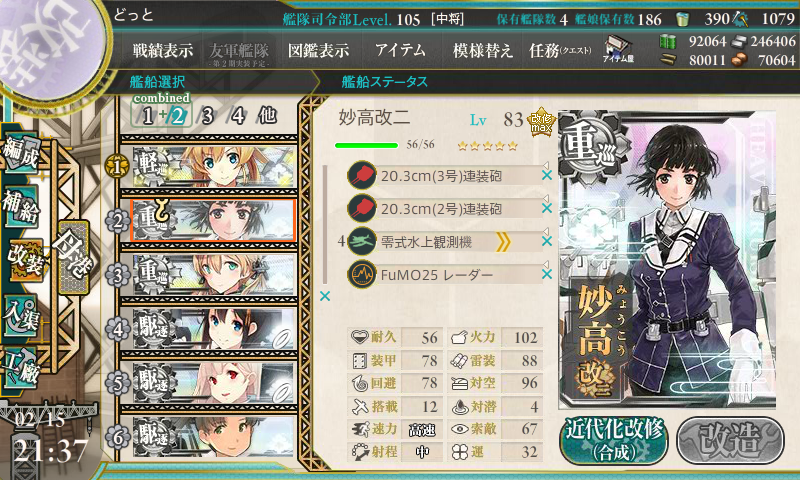Click 近代化改修 modernization button

pos(614,440)
